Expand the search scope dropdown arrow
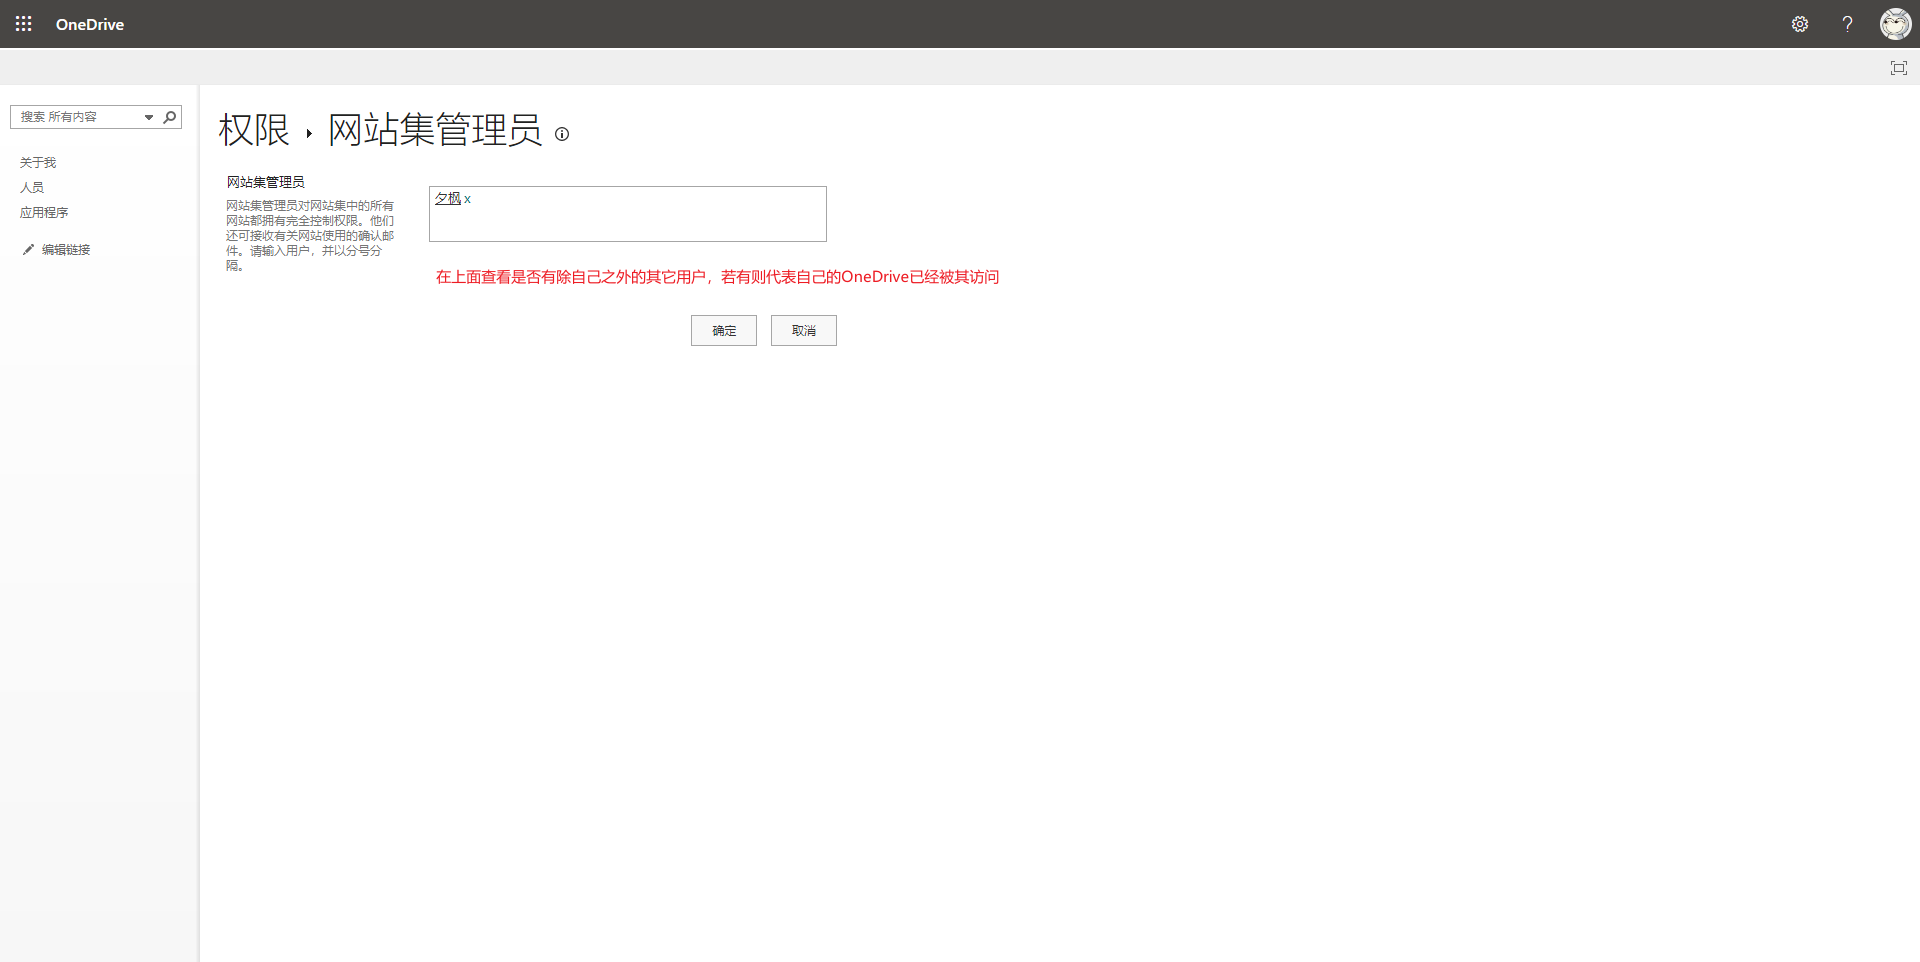The width and height of the screenshot is (1920, 962). point(149,117)
